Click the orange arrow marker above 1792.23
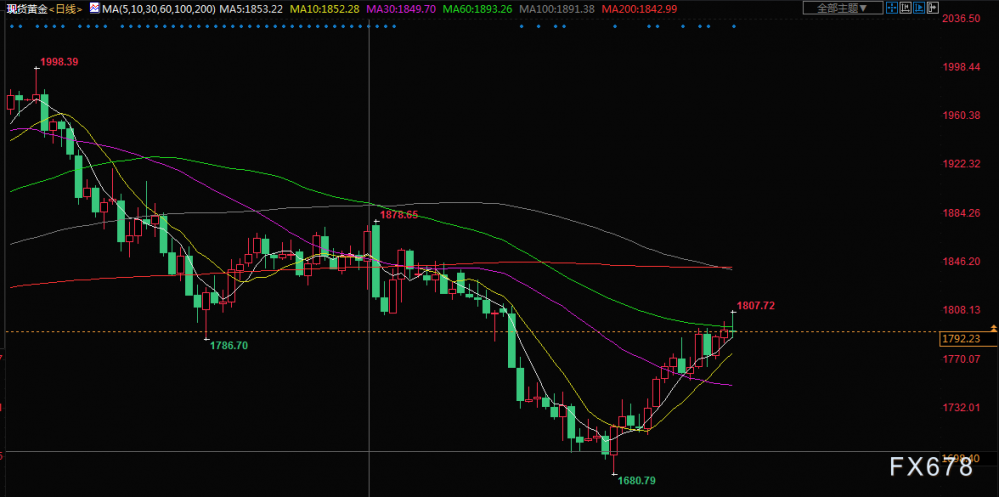This screenshot has width=999, height=497. pos(993,328)
